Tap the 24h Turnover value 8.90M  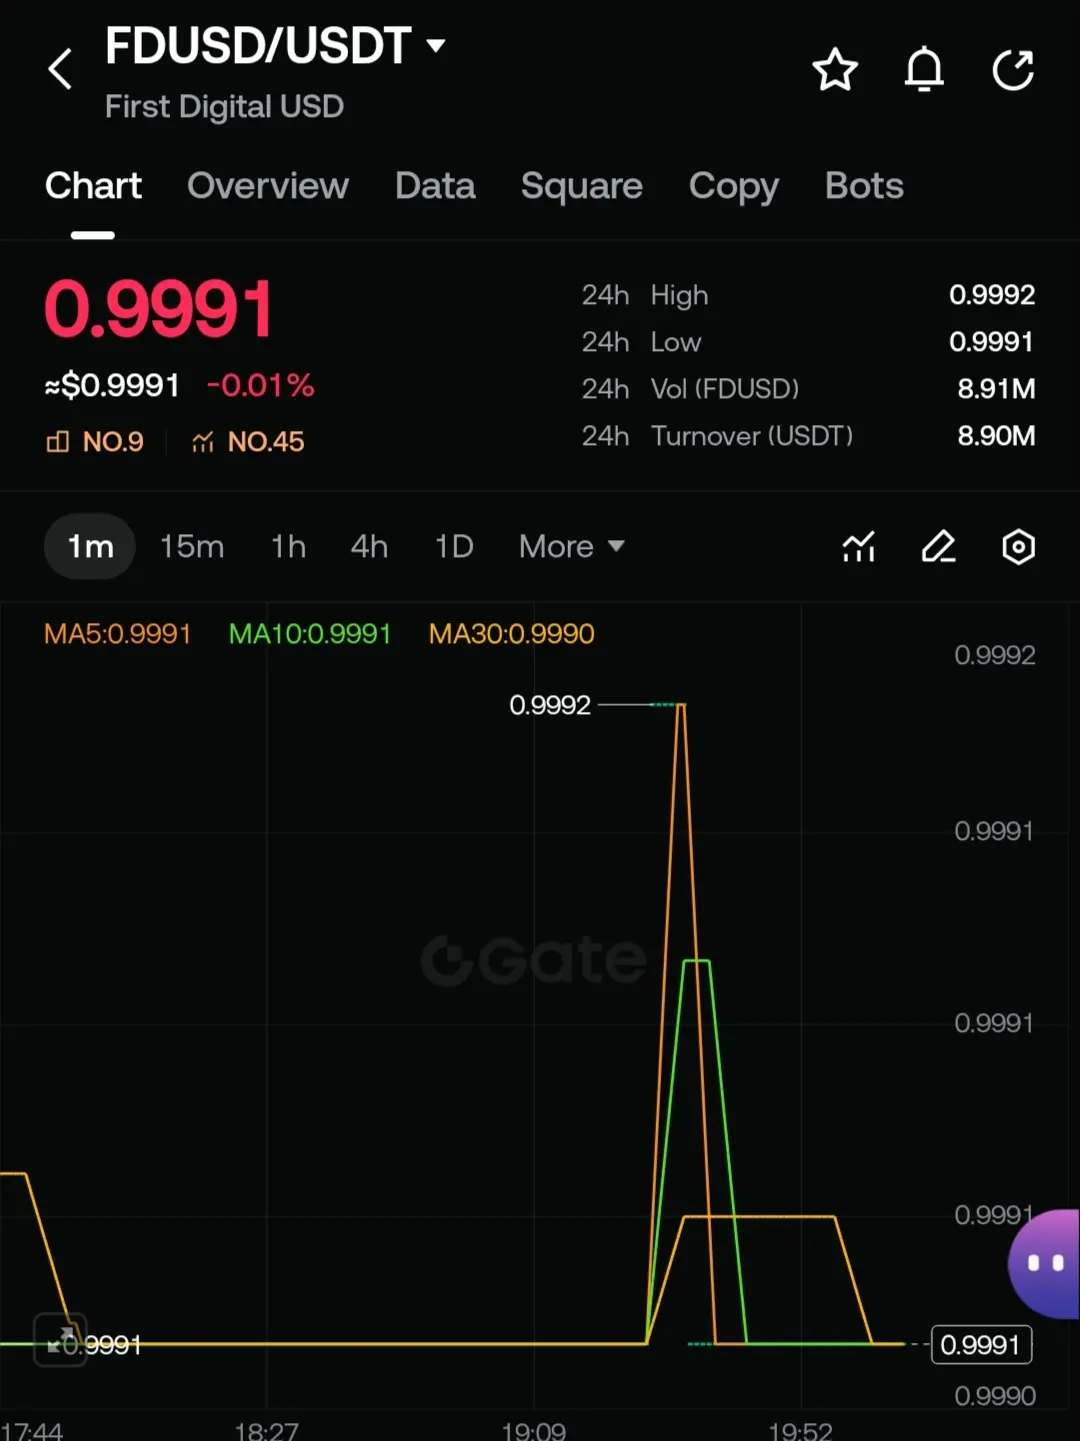click(996, 436)
